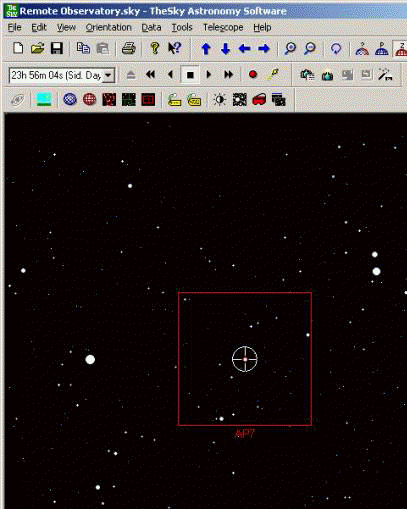Create a new sky document
The width and height of the screenshot is (407, 509).
(x=18, y=49)
